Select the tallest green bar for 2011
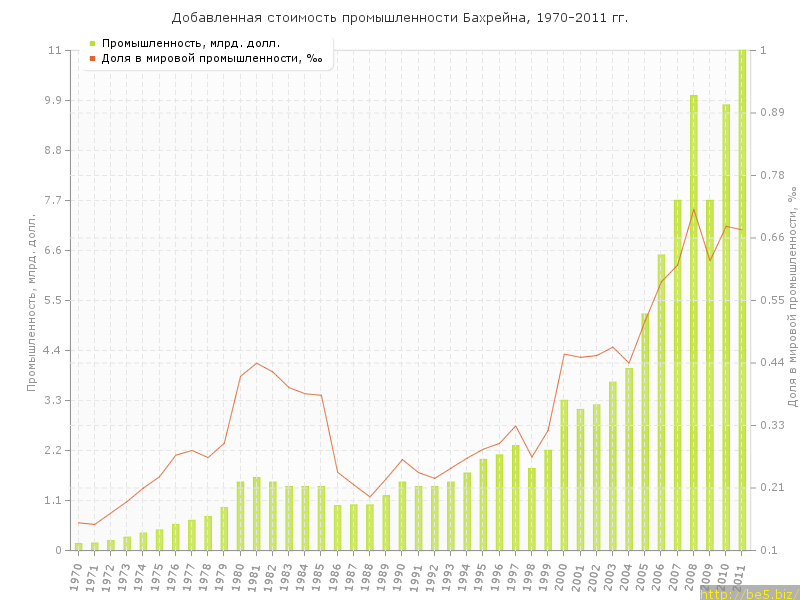The height and width of the screenshot is (600, 800). click(742, 300)
